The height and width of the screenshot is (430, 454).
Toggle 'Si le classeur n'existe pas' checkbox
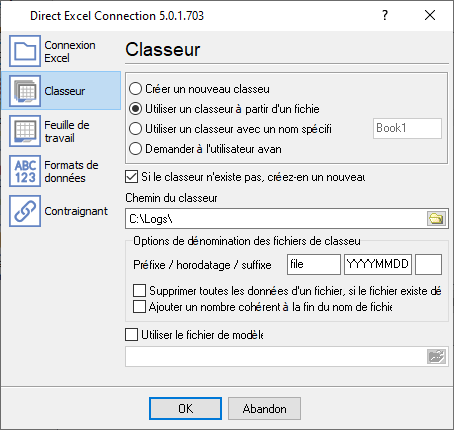coord(132,177)
